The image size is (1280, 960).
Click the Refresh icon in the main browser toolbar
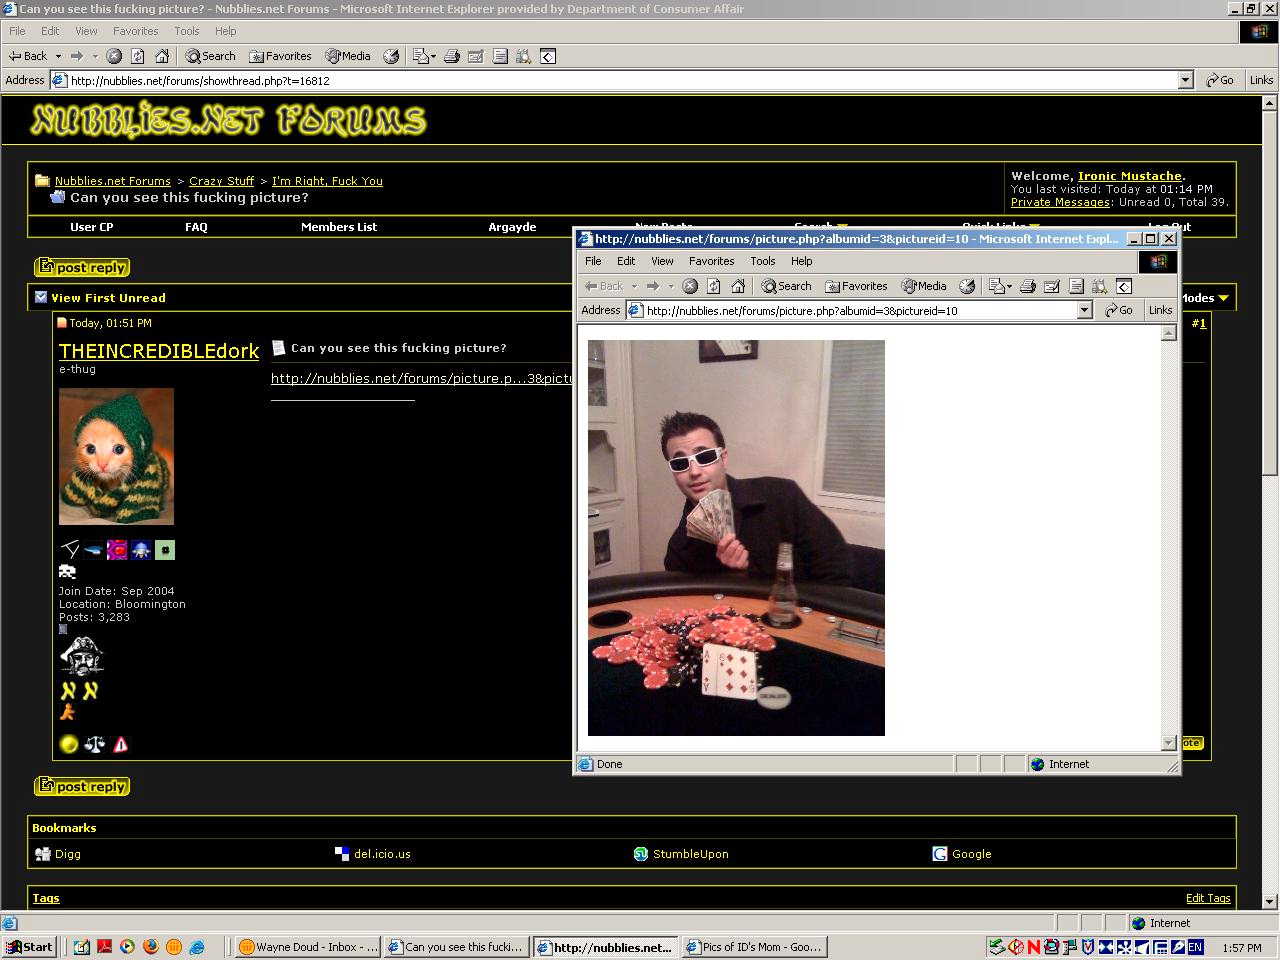coord(138,56)
